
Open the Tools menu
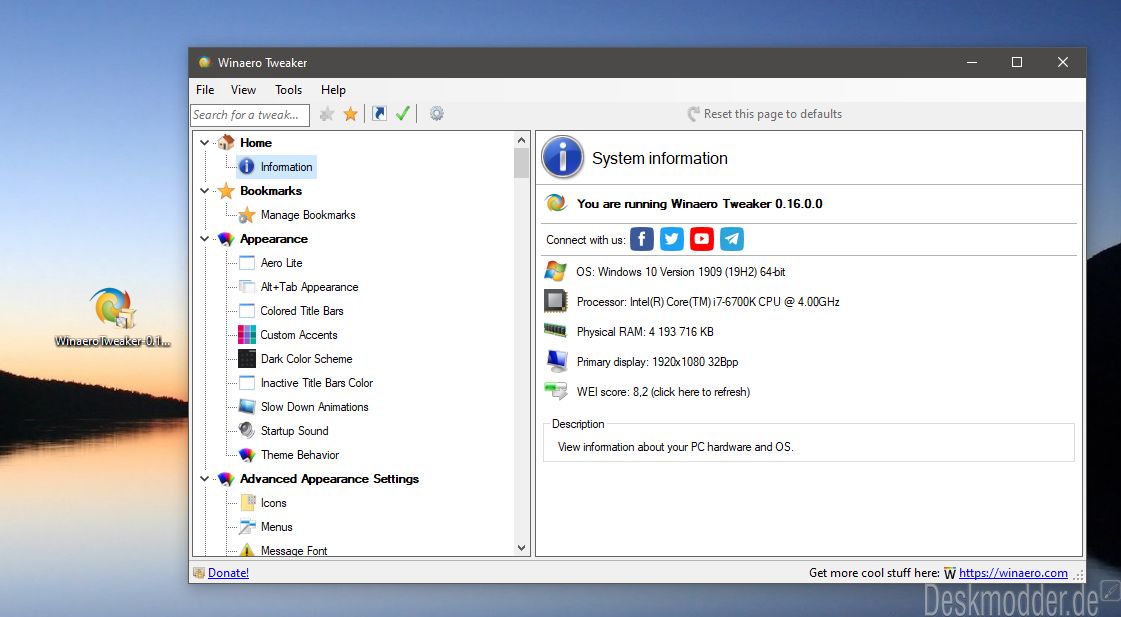(x=288, y=89)
